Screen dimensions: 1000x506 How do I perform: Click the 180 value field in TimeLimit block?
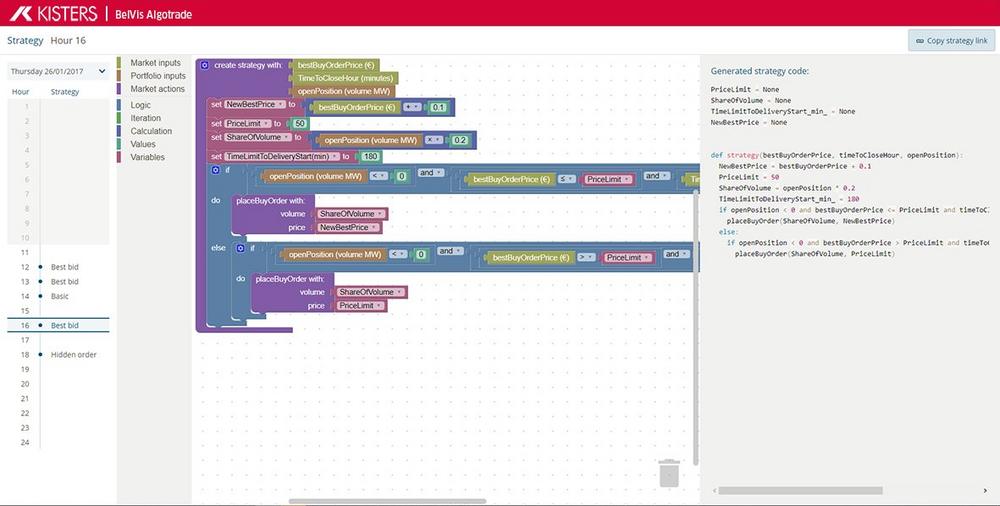click(370, 156)
